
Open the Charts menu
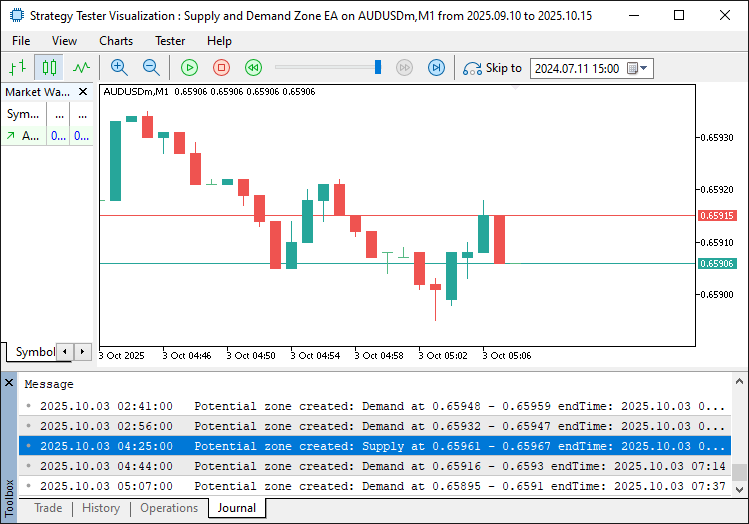point(116,41)
